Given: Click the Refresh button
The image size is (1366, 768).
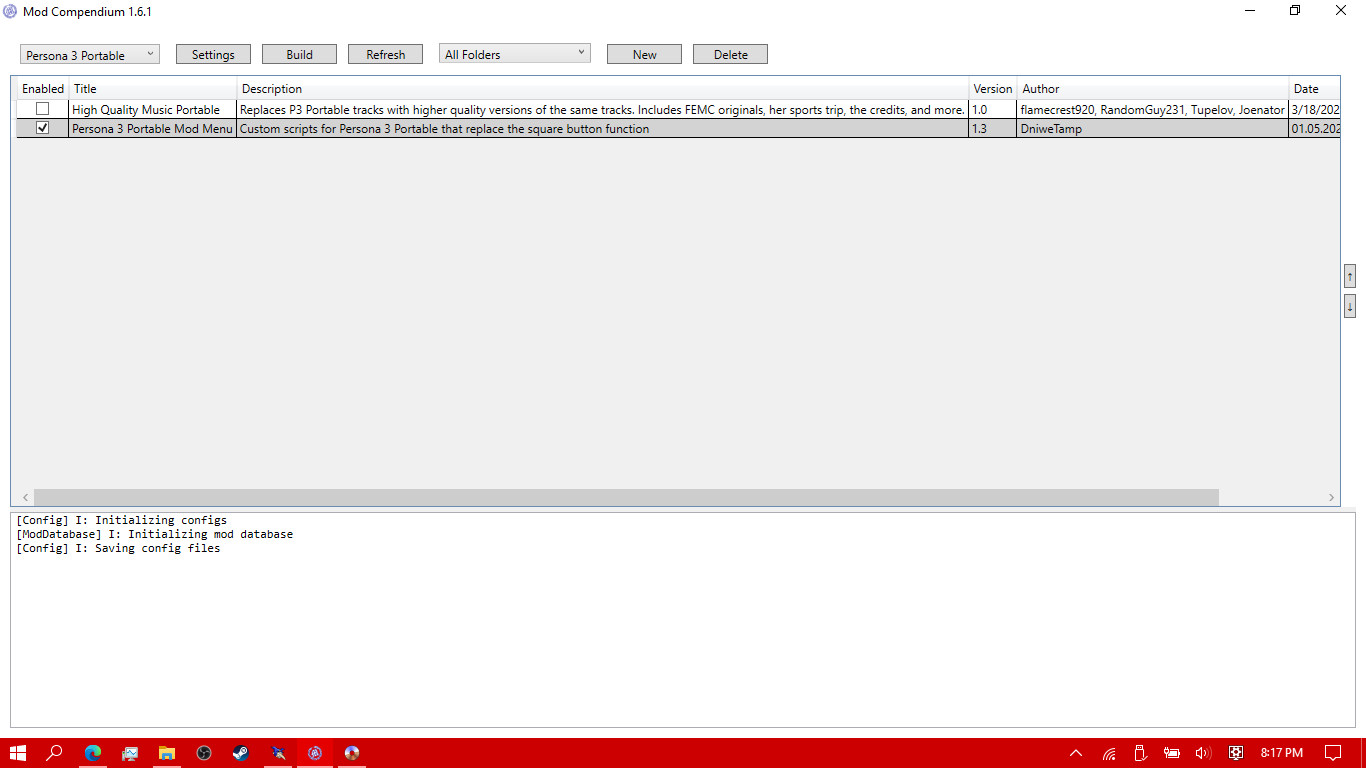Looking at the screenshot, I should (385, 54).
